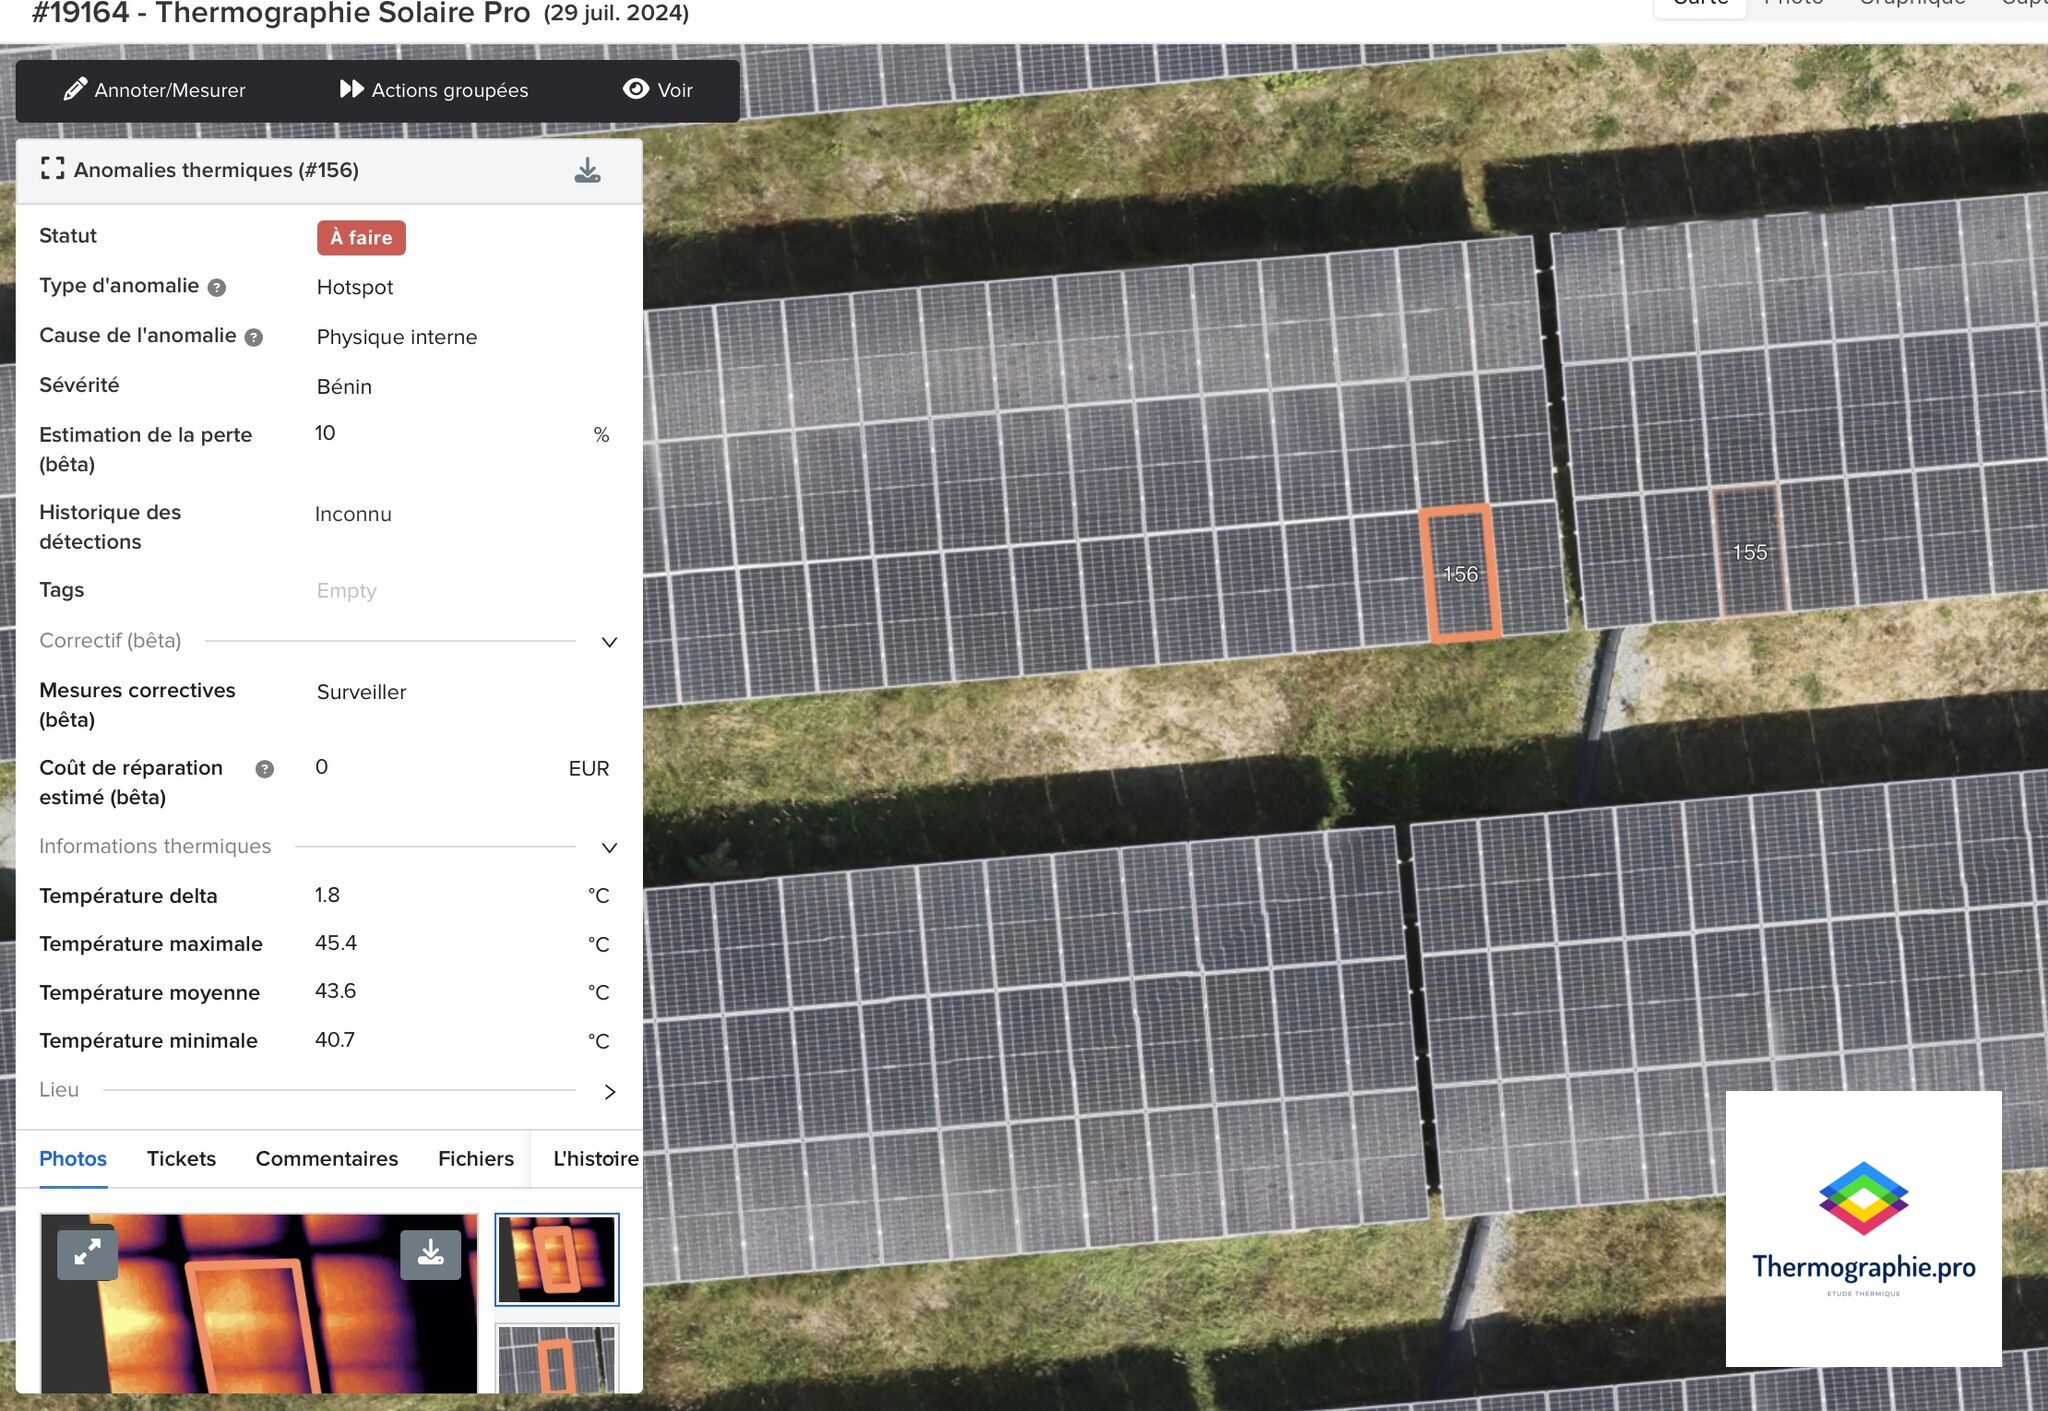2048x1411 pixels.
Task: Click the À faire status badge
Action: coord(361,238)
